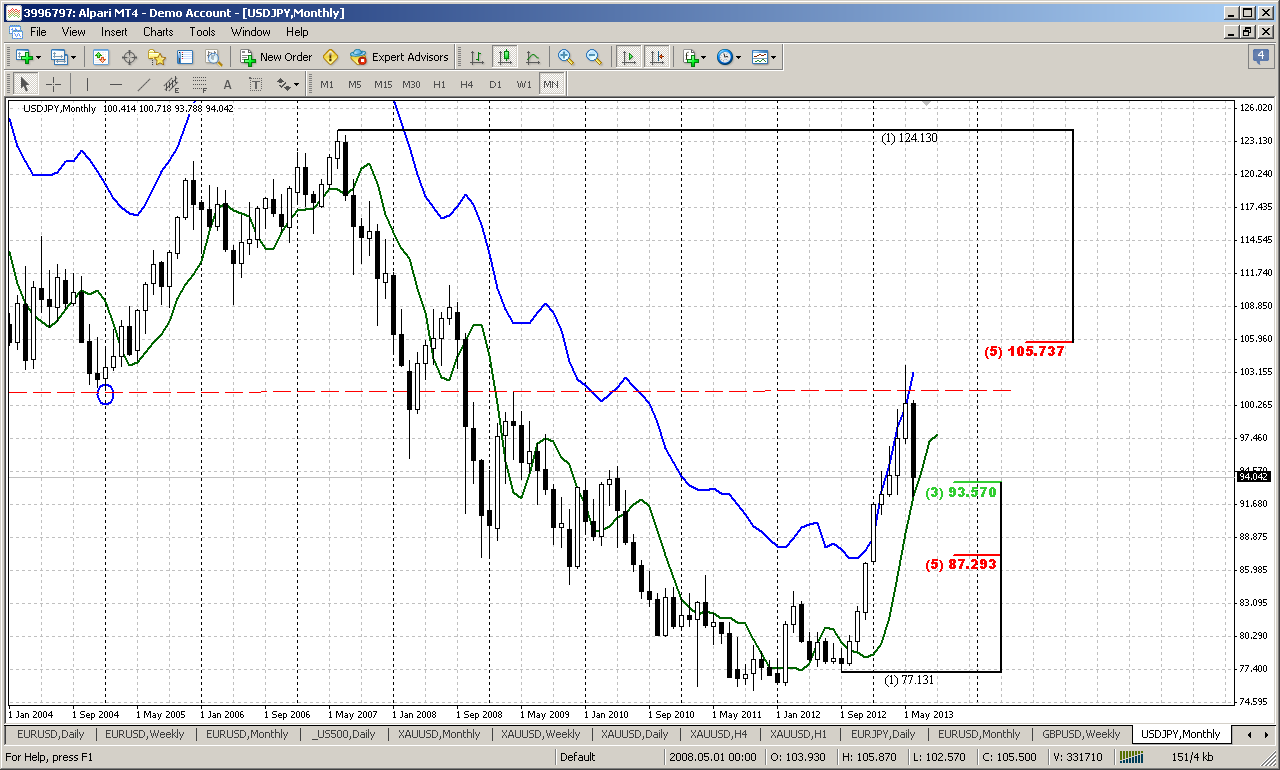Select the XAUUSD,Weekly chart tab
This screenshot has height=770, width=1280.
point(541,734)
